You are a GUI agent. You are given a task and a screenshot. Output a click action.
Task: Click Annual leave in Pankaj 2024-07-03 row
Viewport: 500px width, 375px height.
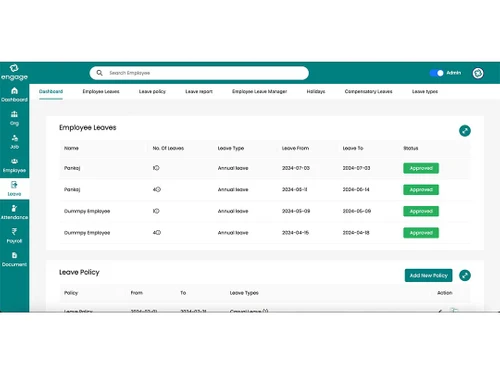pos(233,168)
